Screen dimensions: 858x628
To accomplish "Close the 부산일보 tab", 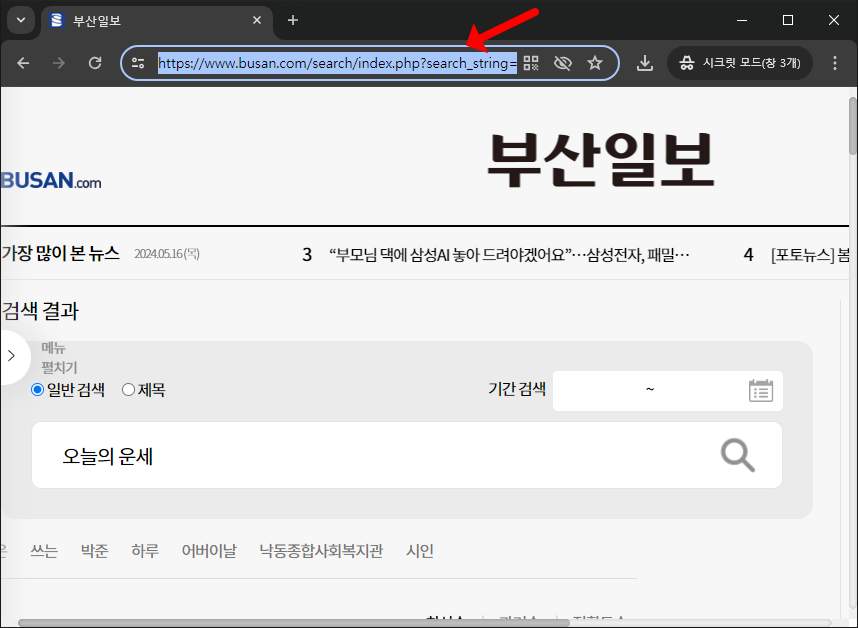I will tap(257, 20).
